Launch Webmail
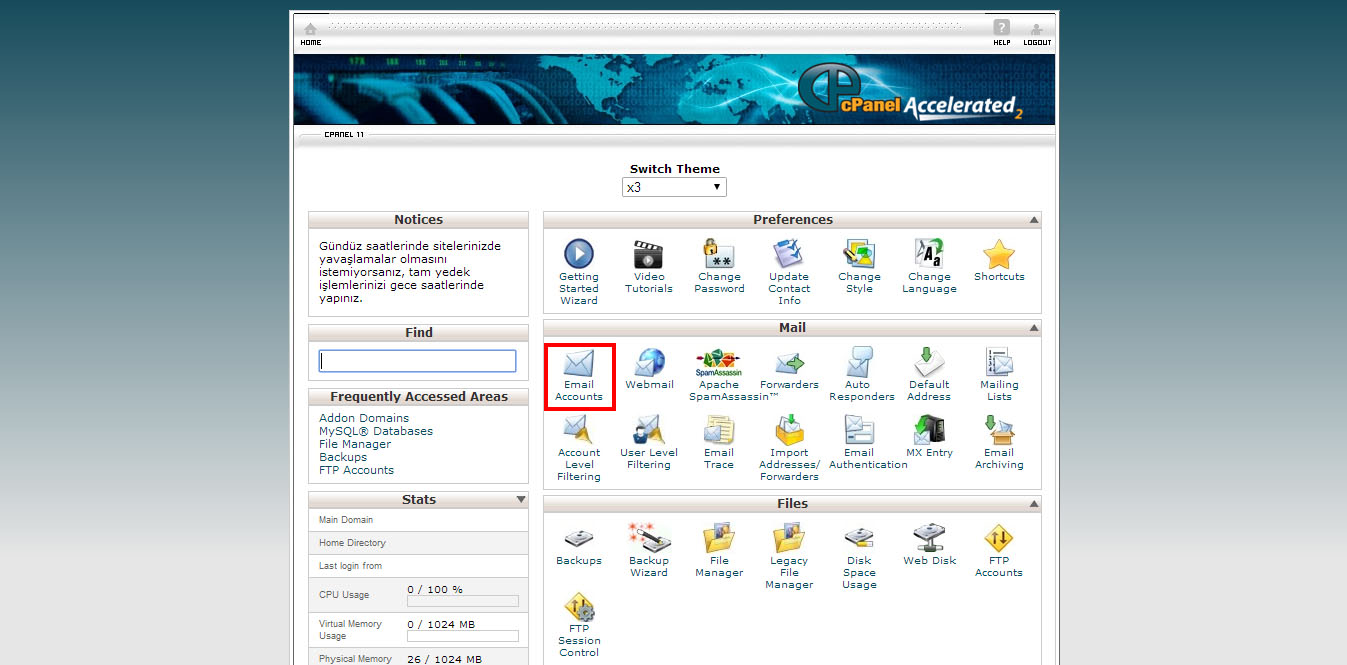The height and width of the screenshot is (665, 1347). (x=649, y=368)
